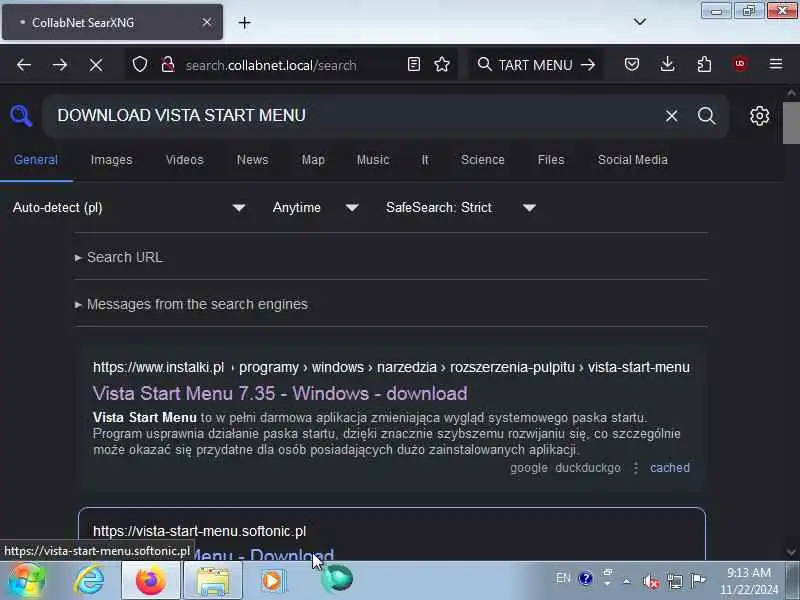Viewport: 800px width, 600px height.
Task: Open the Firefox hamburger menu
Action: (776, 64)
